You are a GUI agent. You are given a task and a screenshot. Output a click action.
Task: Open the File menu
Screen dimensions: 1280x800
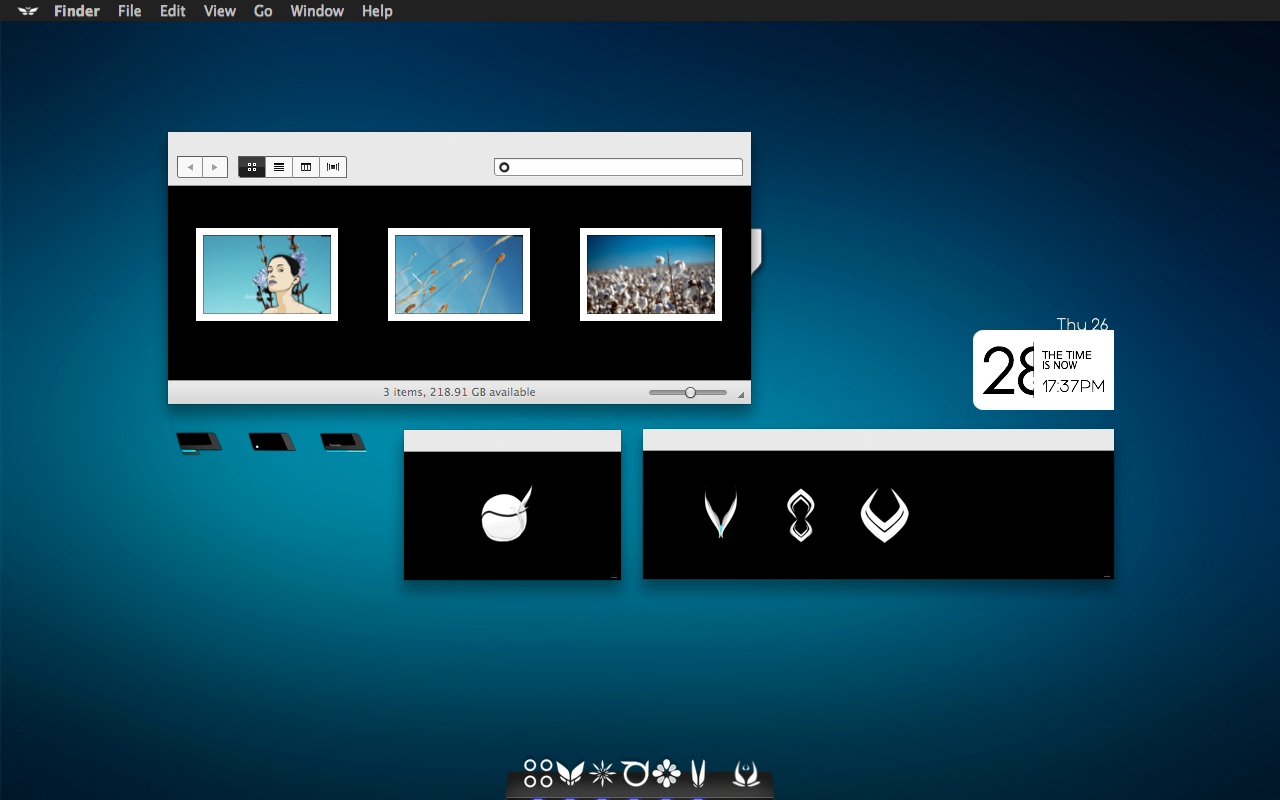point(130,11)
